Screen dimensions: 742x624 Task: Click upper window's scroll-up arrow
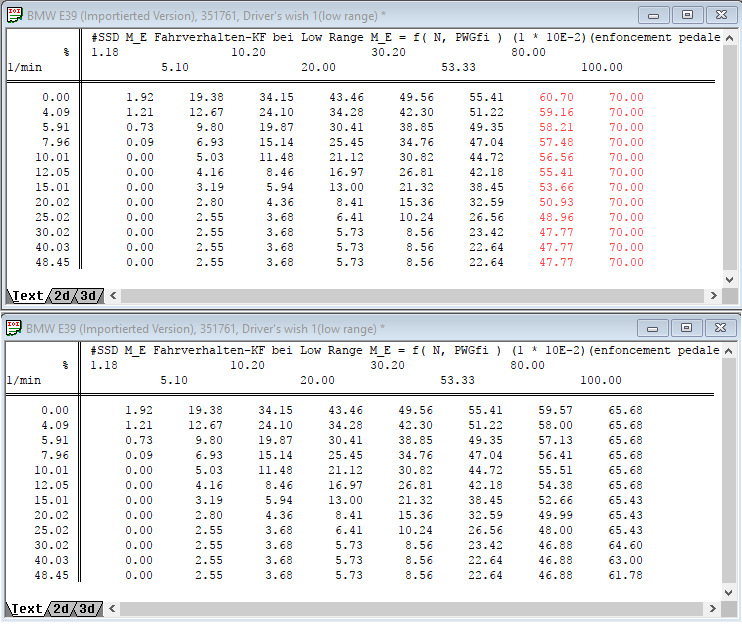(730, 38)
